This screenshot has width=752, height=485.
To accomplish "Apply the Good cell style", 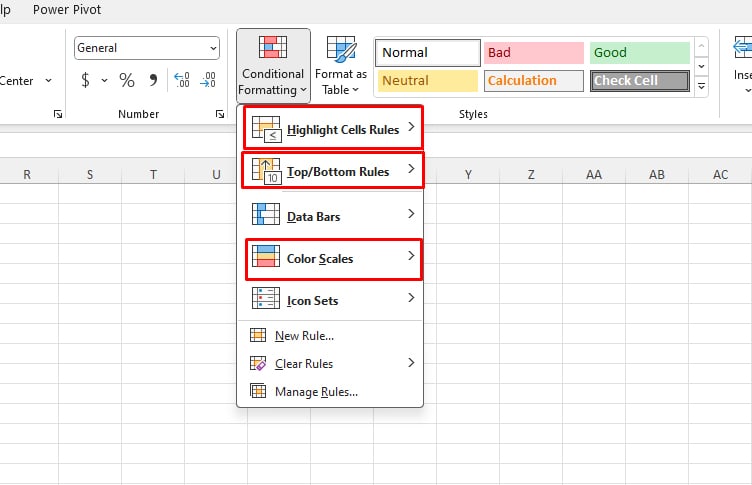I will click(639, 52).
